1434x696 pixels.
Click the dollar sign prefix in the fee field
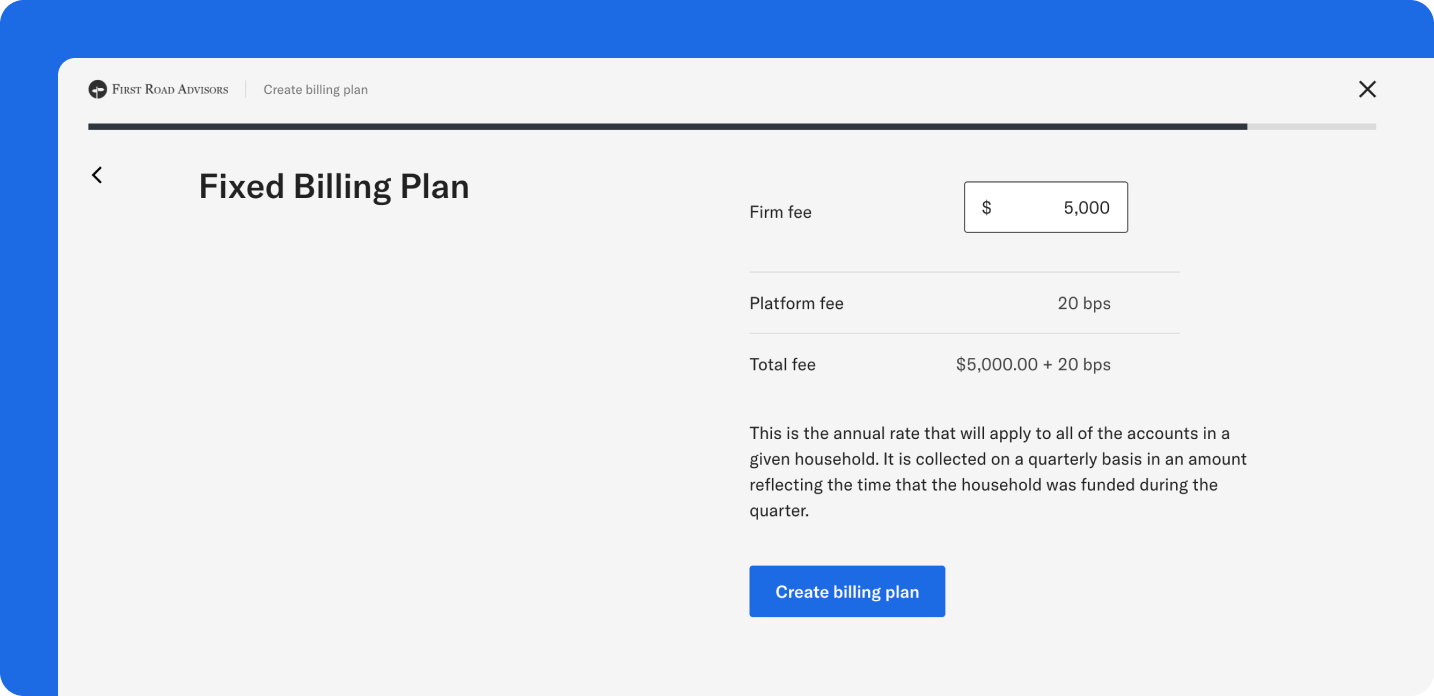pos(986,207)
